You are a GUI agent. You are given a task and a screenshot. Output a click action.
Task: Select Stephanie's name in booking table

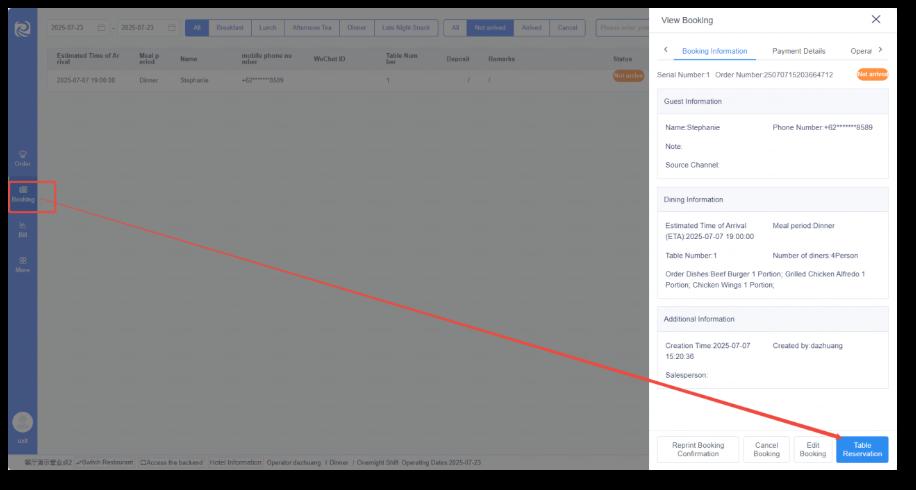tap(194, 80)
